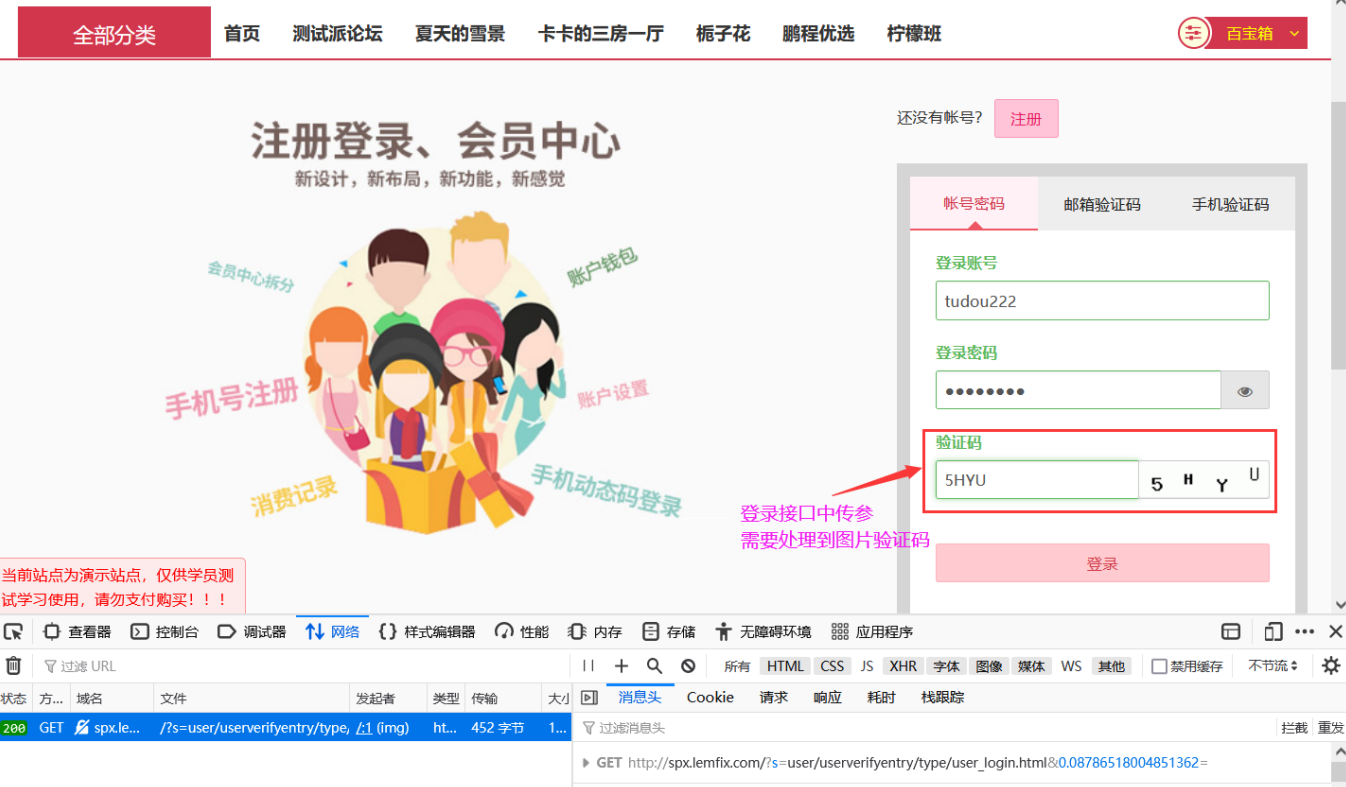Open network settings gear icon
1346x787 pixels.
1330,665
